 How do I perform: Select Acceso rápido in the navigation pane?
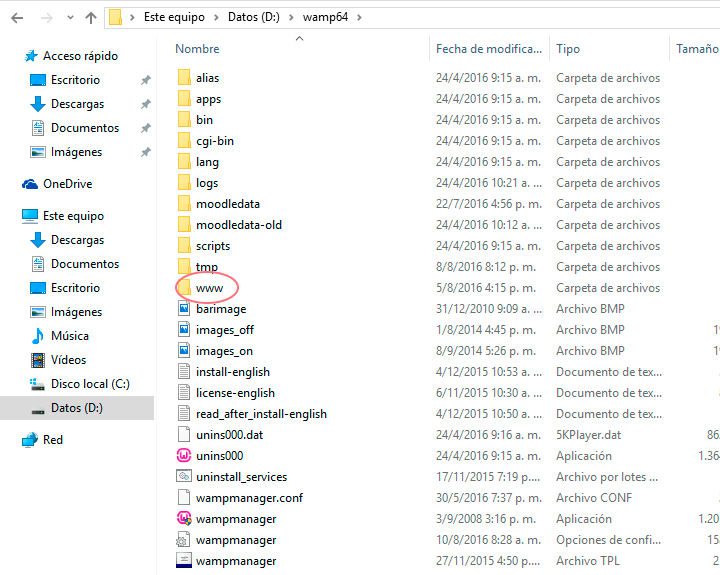tap(79, 56)
